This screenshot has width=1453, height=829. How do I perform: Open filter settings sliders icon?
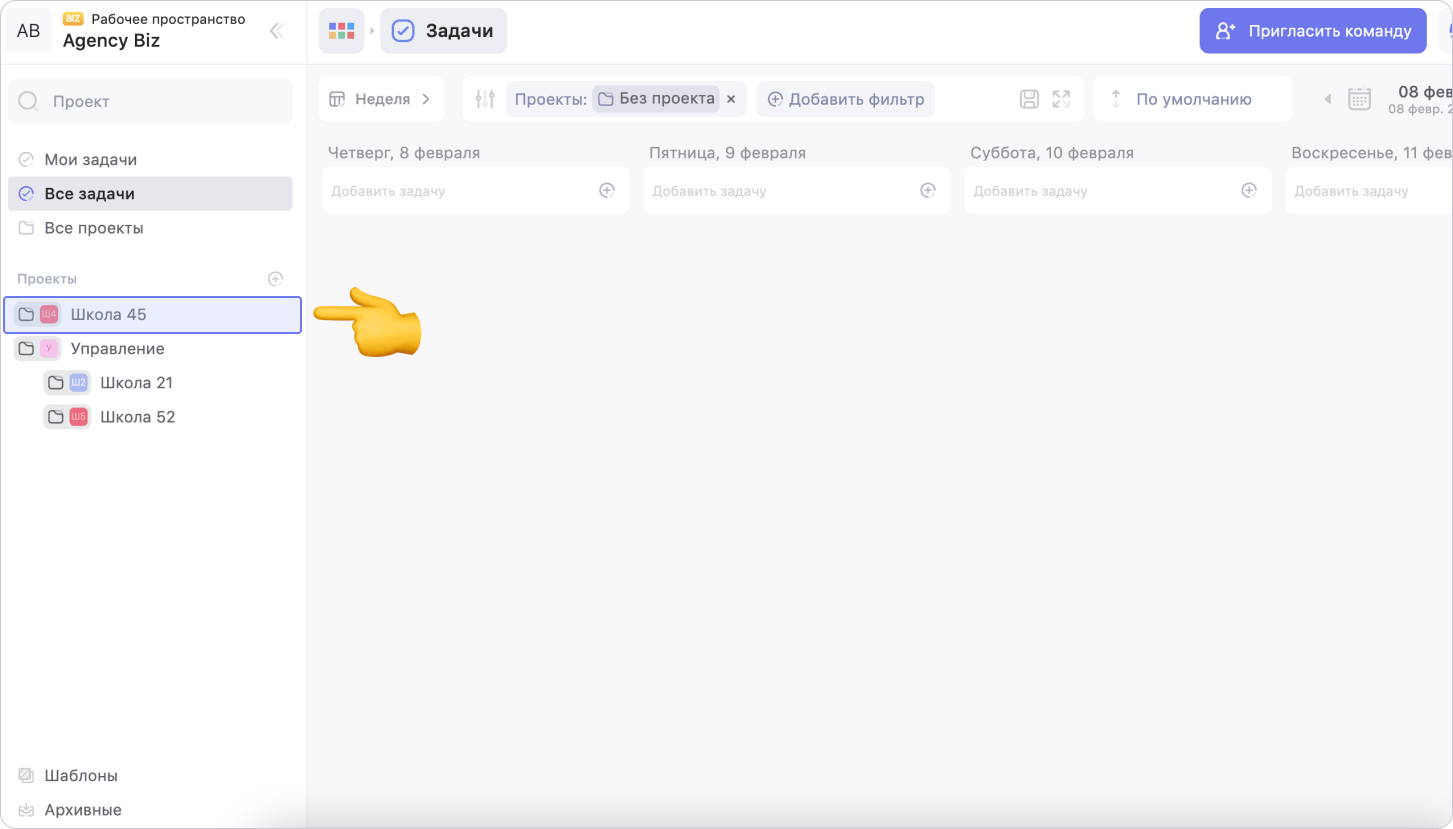point(485,99)
